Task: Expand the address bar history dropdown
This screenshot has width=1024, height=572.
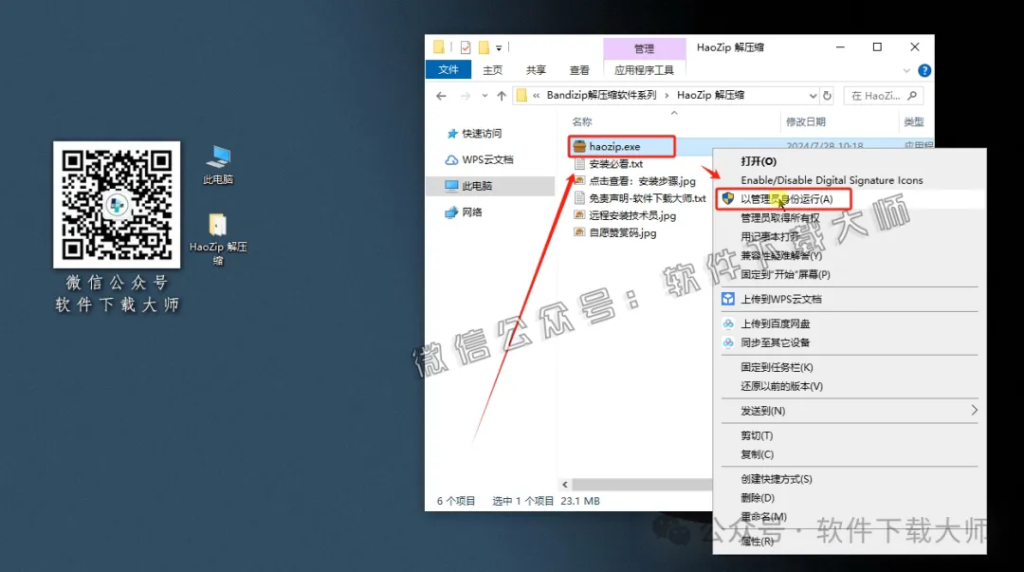Action: [x=812, y=96]
